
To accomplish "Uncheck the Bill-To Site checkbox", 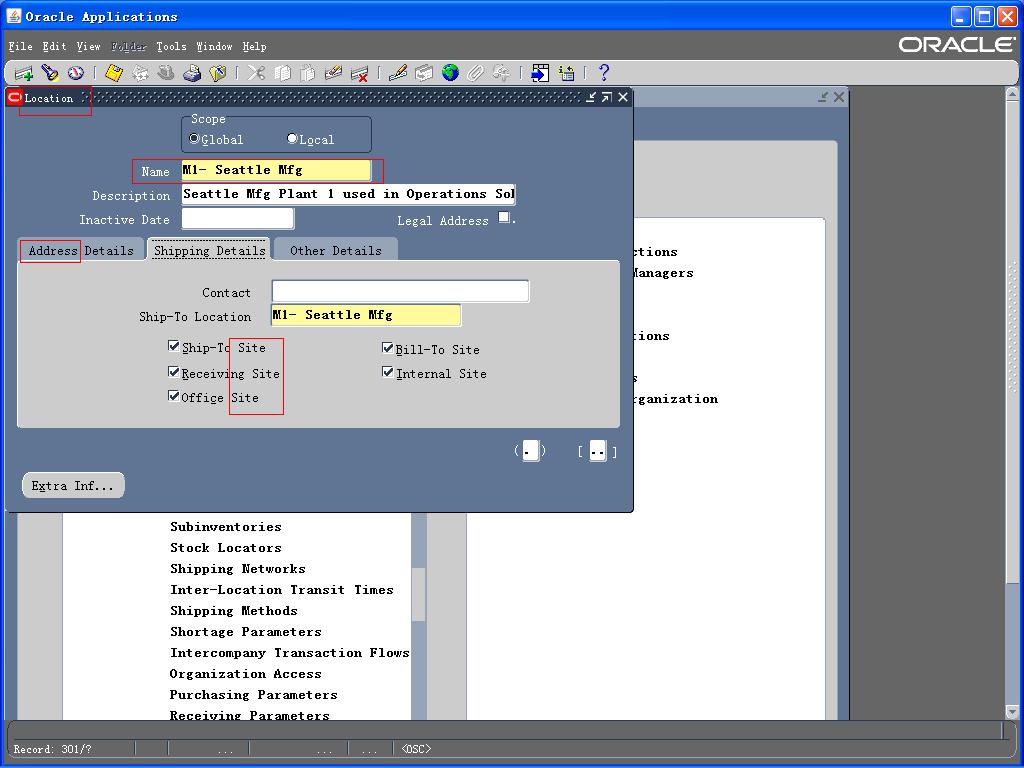I will point(388,347).
